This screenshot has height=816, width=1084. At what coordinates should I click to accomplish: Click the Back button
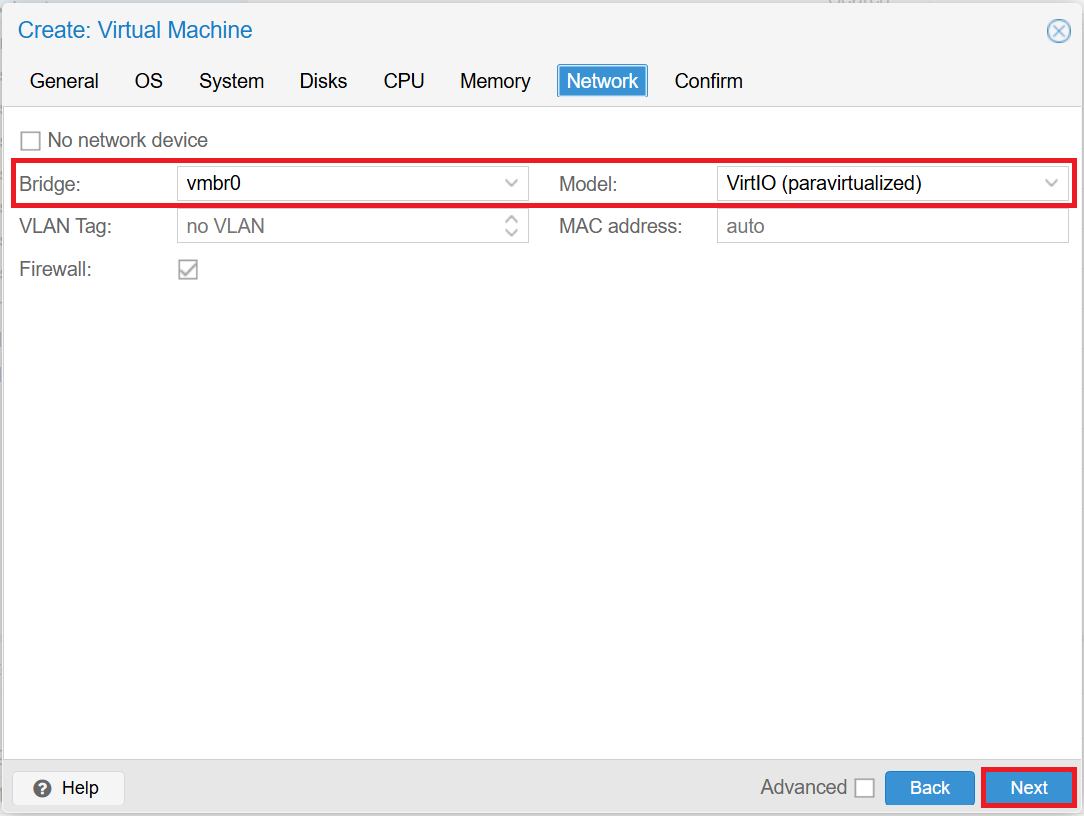(929, 788)
